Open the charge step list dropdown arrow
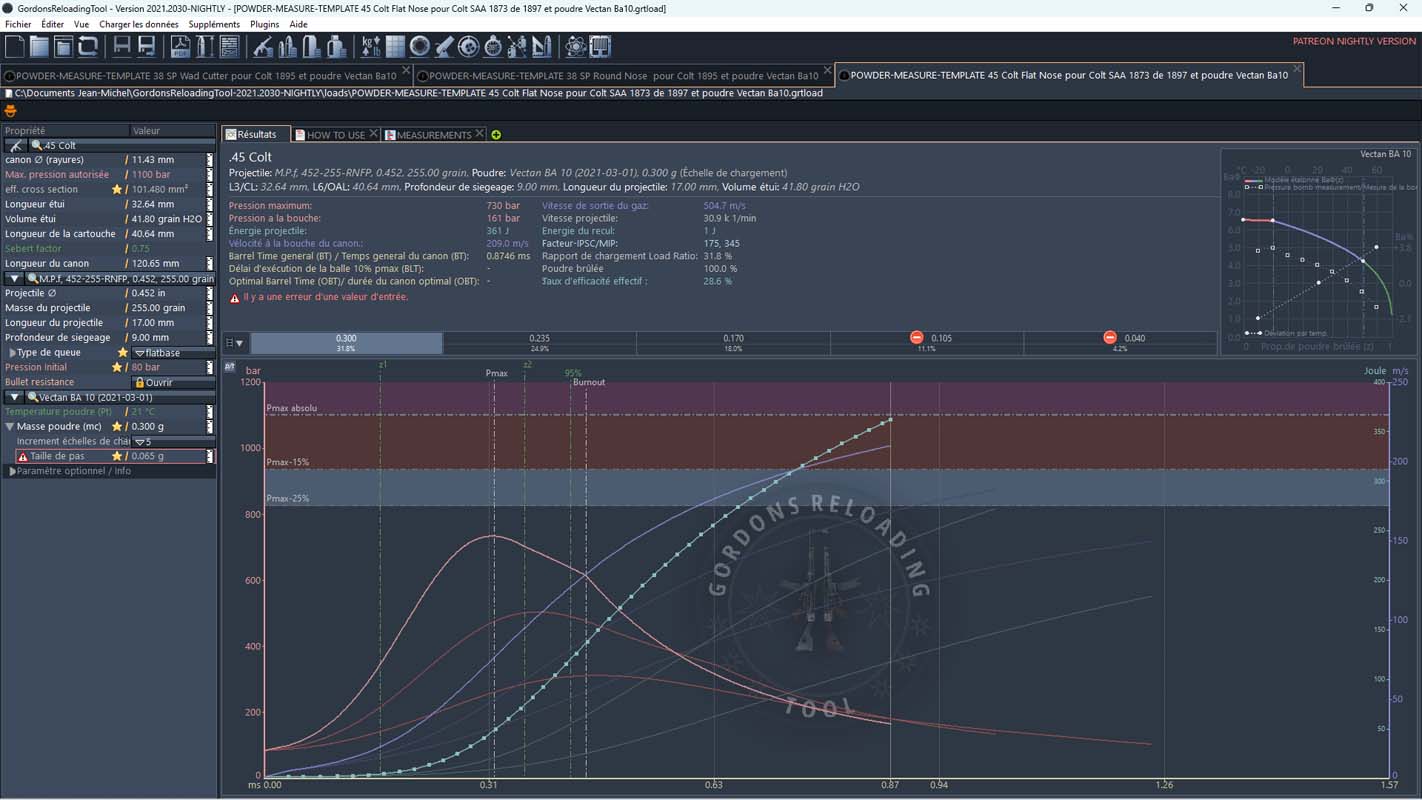Screen dimensions: 1422x800 239,343
